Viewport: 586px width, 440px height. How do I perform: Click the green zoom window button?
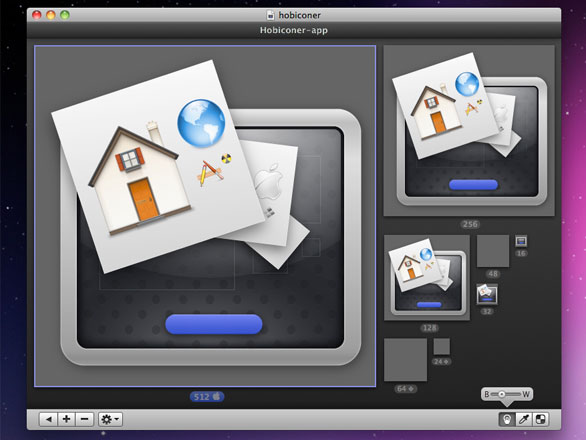click(65, 15)
